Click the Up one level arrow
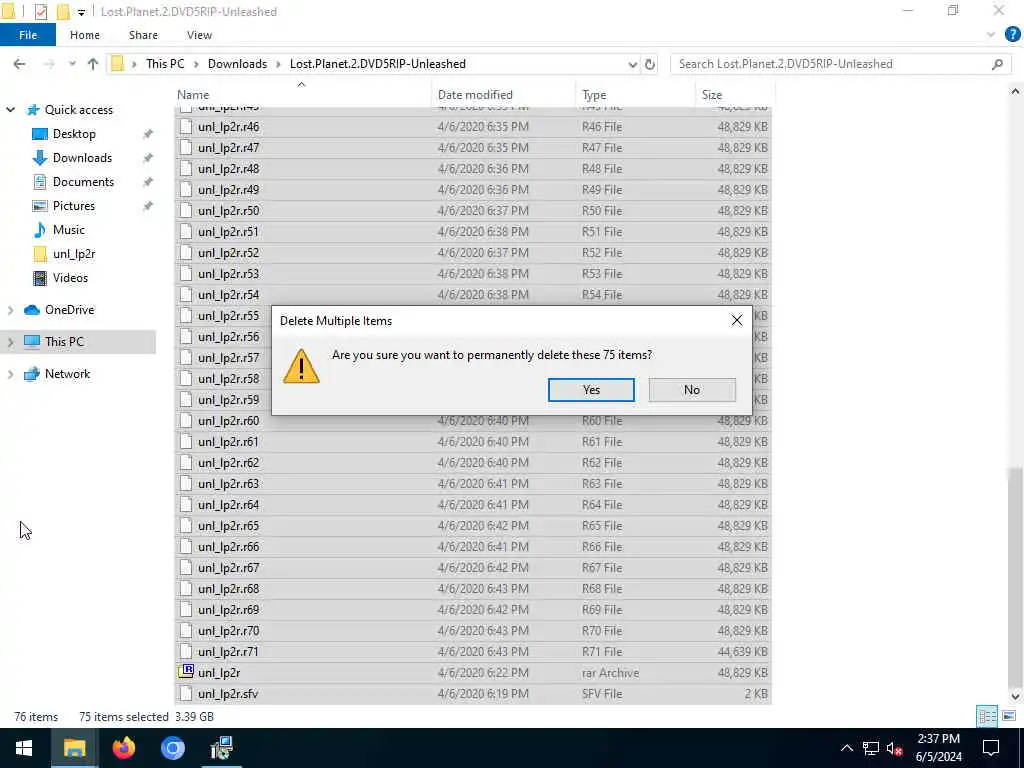Viewport: 1024px width, 768px height. [x=93, y=64]
